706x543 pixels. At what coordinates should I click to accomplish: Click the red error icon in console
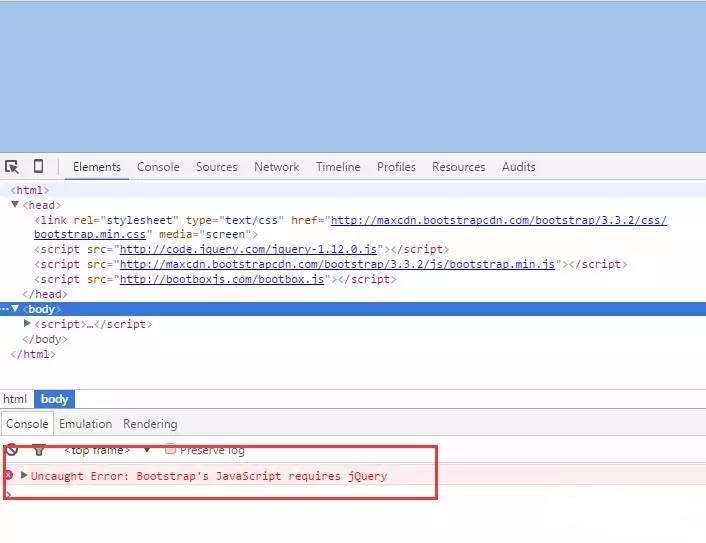tap(9, 476)
